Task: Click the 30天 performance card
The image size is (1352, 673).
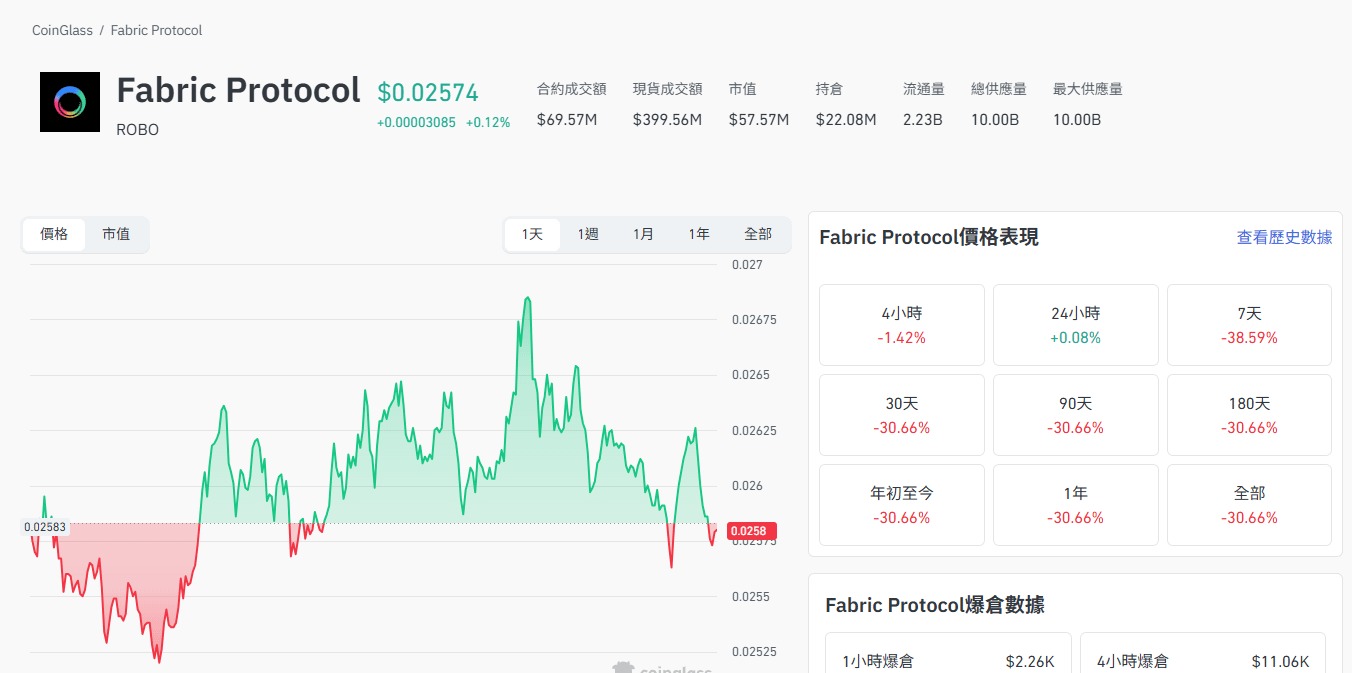Action: 902,415
